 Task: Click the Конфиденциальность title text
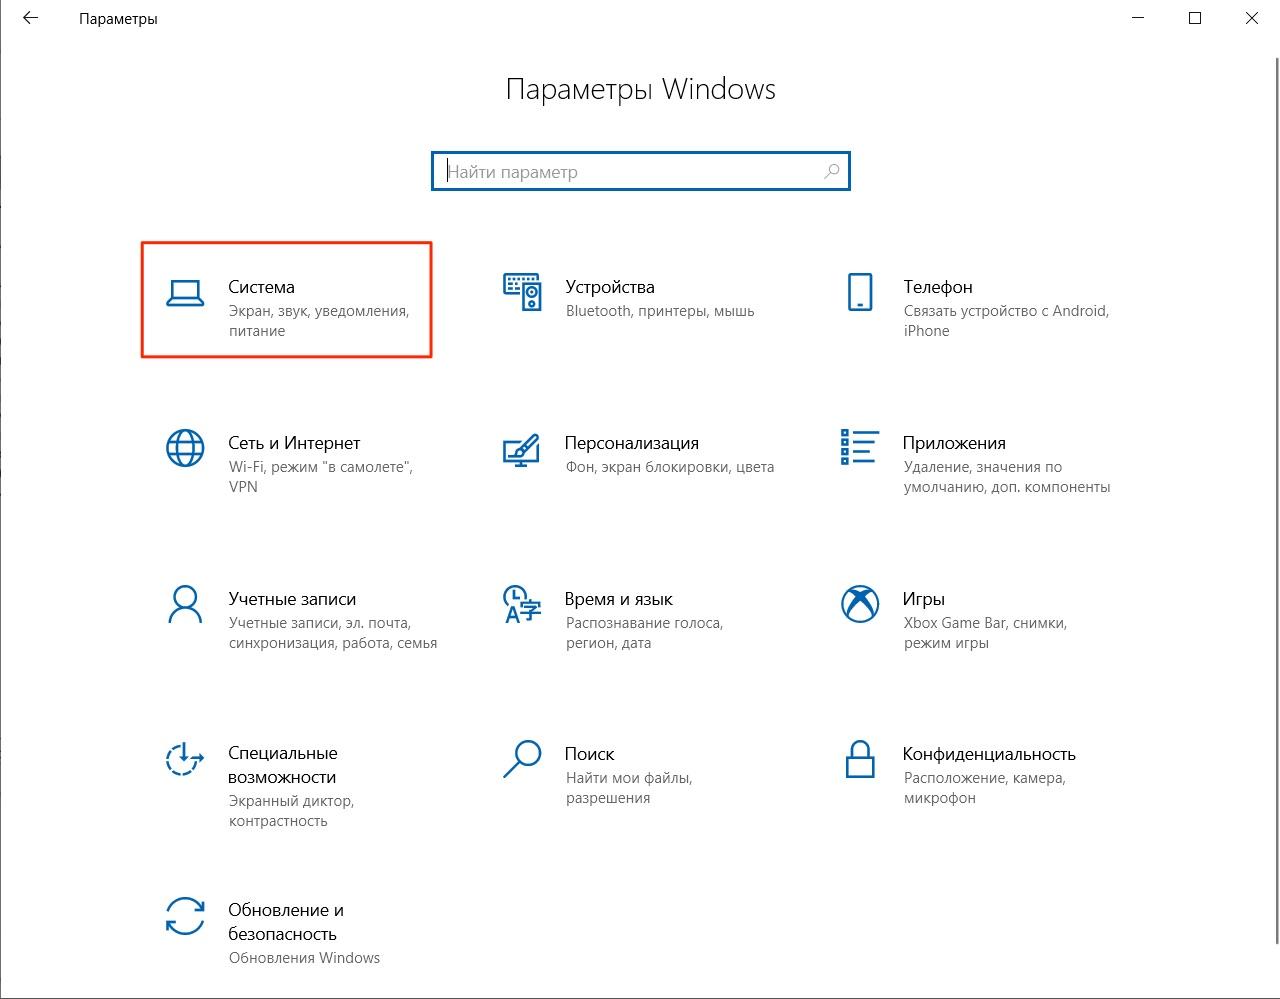pos(989,754)
